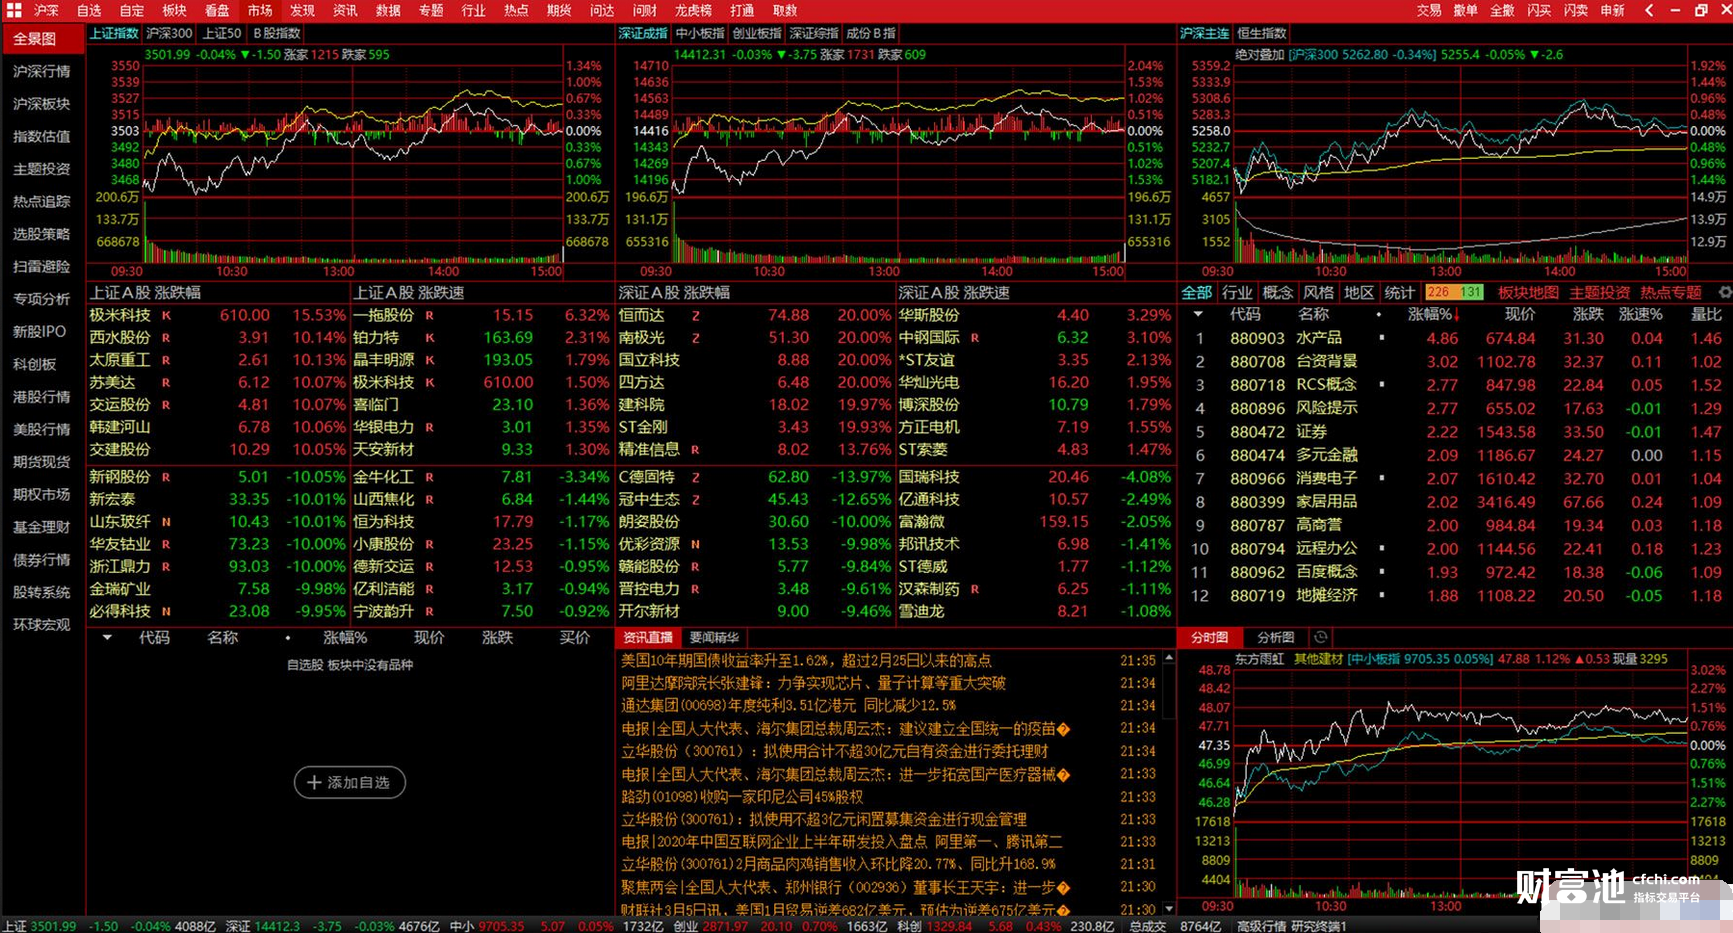Select the 证券 sector row

(1455, 432)
